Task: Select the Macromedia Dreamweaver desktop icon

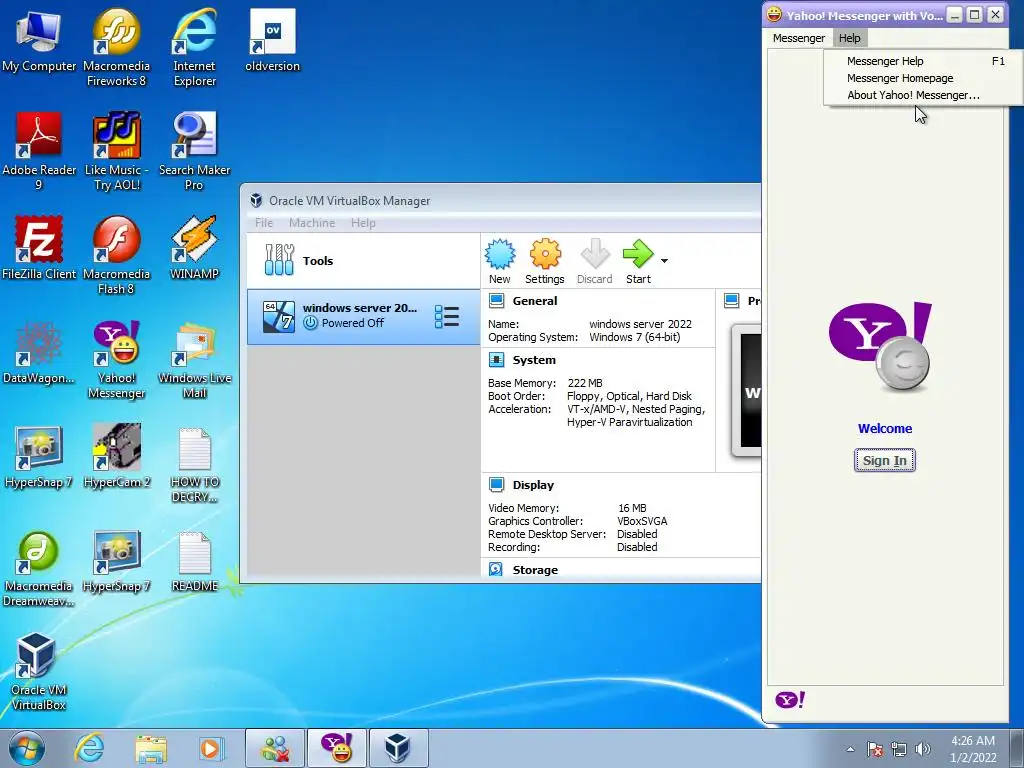Action: [39, 568]
